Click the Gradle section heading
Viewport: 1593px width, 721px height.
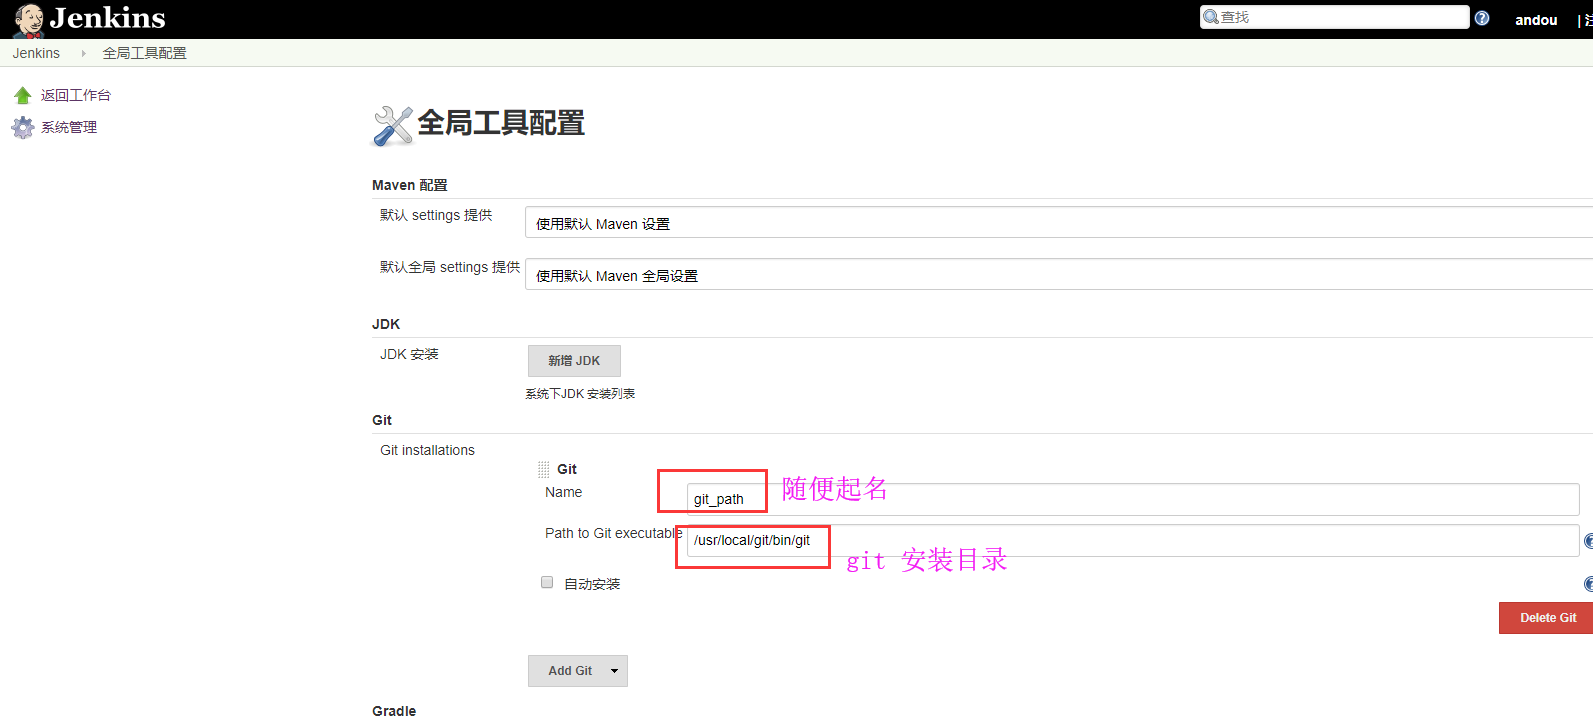click(394, 711)
